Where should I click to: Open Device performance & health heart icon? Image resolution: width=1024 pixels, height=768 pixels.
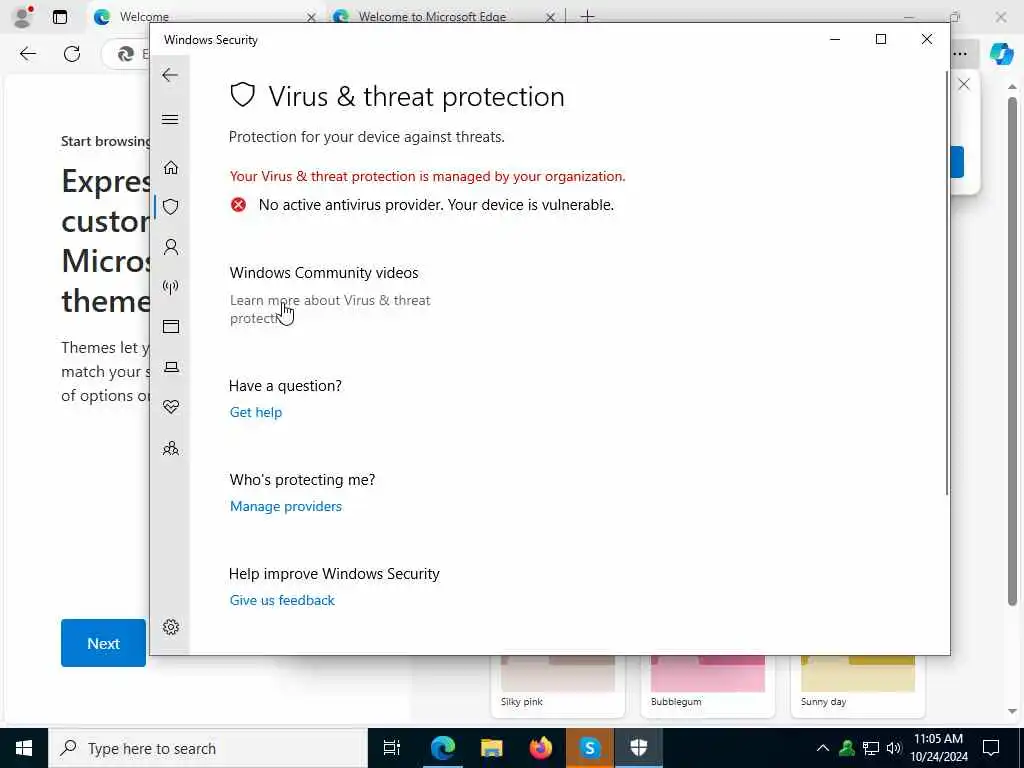pos(170,407)
